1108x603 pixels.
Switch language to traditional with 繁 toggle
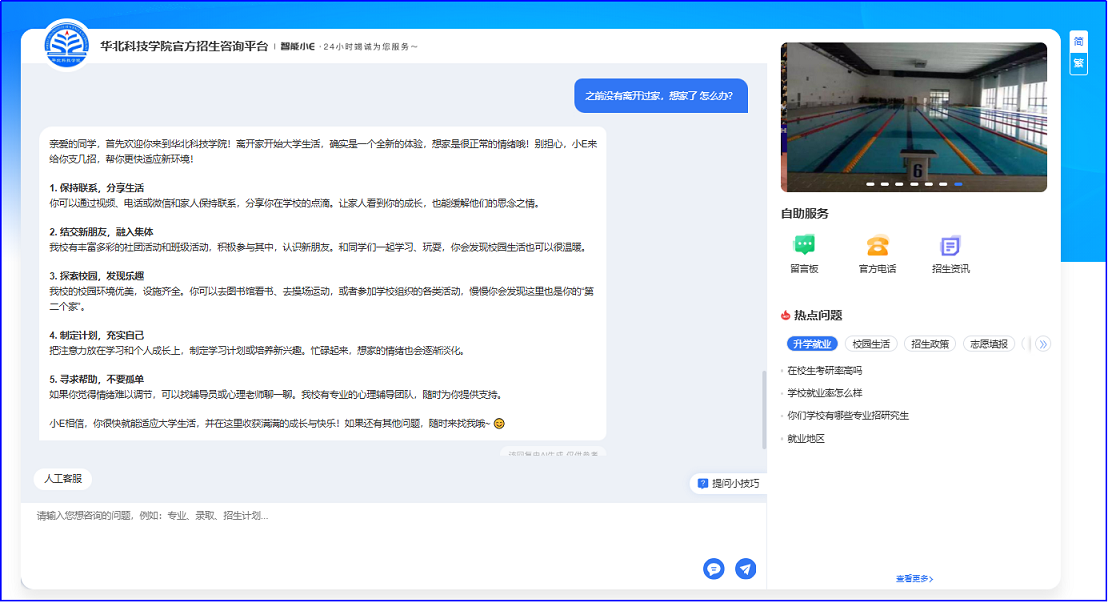(x=1078, y=63)
